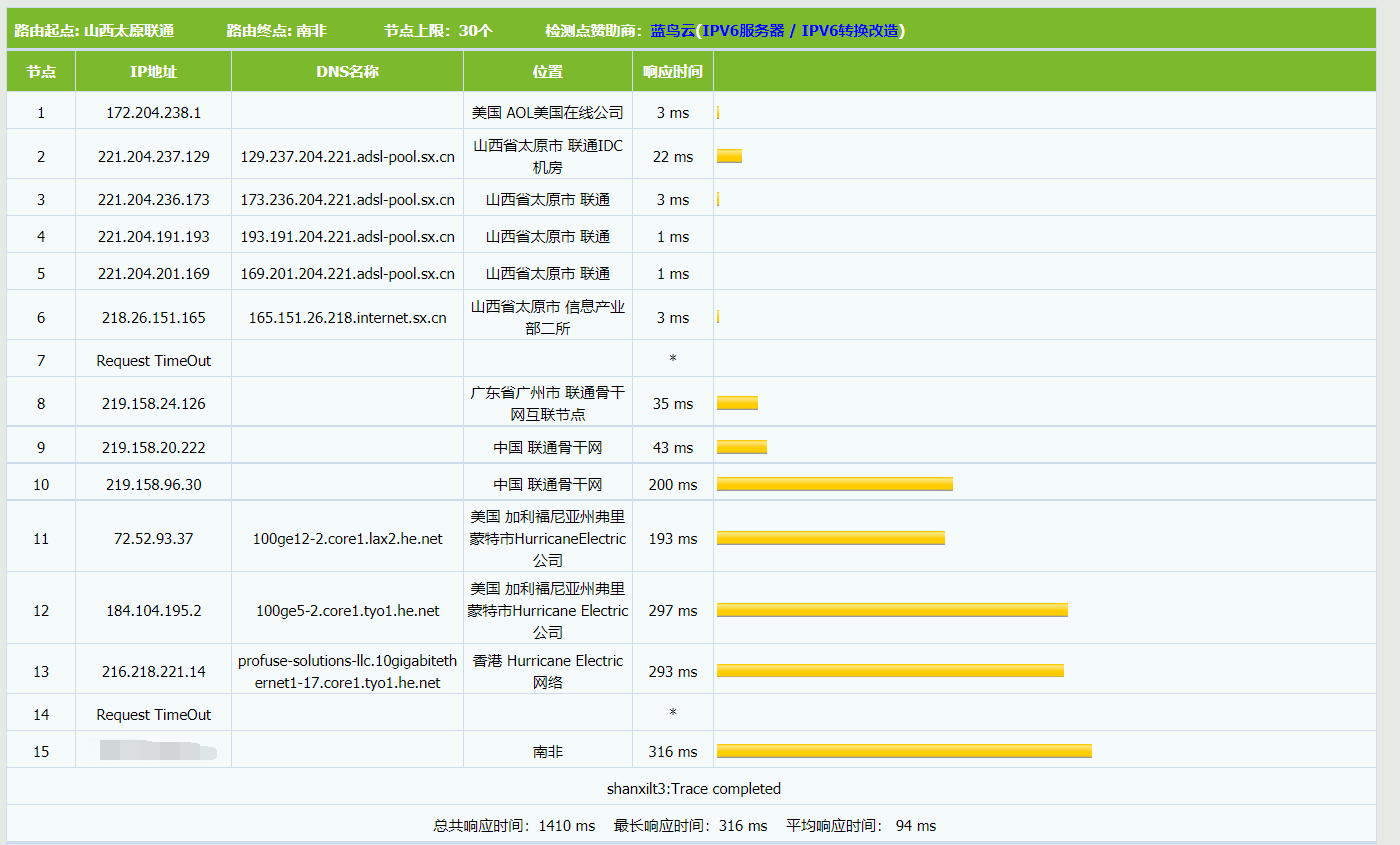Click Request TimeOut in node 7 row
The width and height of the screenshot is (1400, 845).
coord(154,361)
